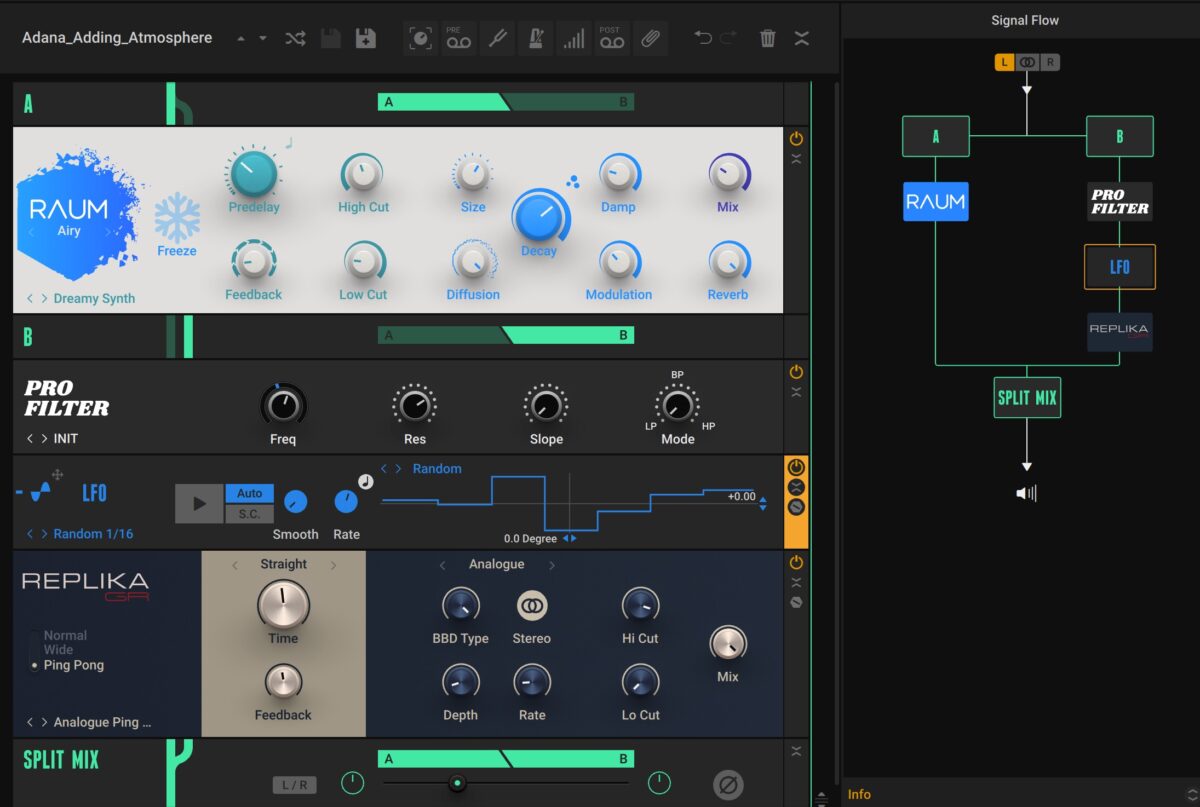Select Ping Pong mode in Replika

coord(73,665)
